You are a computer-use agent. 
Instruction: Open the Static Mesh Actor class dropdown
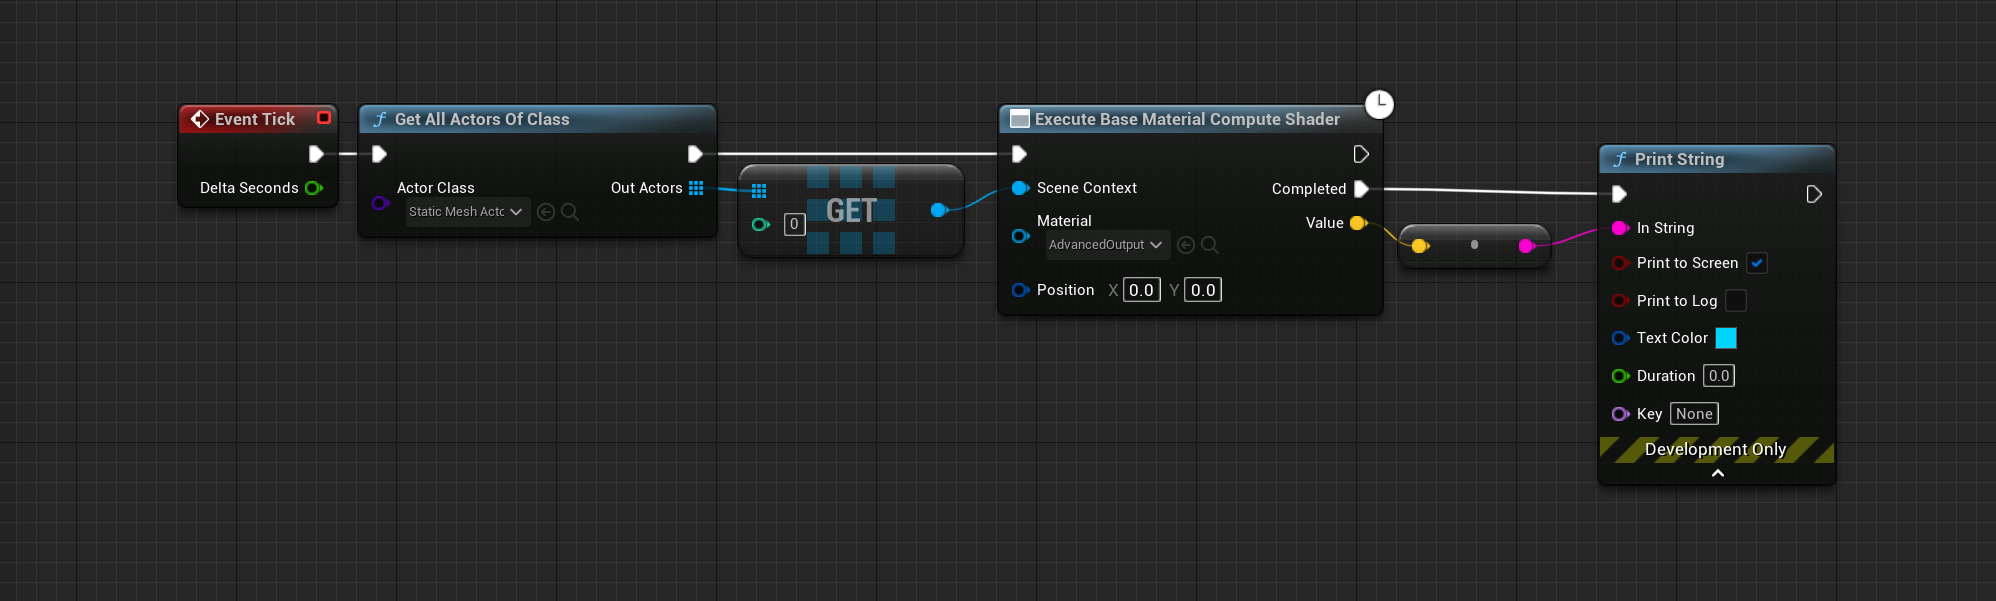point(467,212)
